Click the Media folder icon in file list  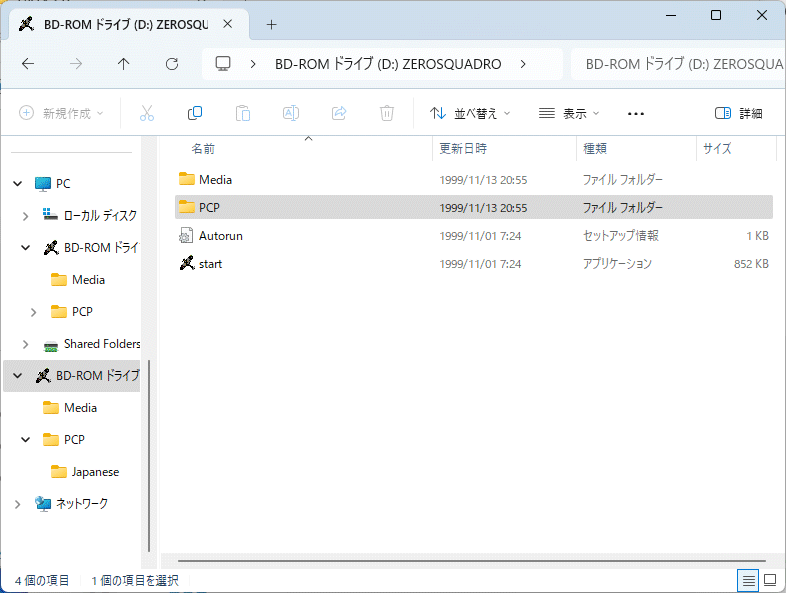186,179
